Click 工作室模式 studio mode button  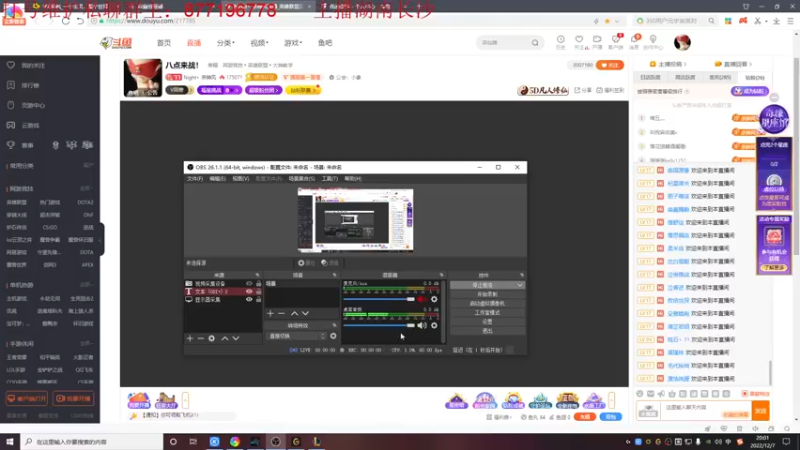click(x=487, y=313)
